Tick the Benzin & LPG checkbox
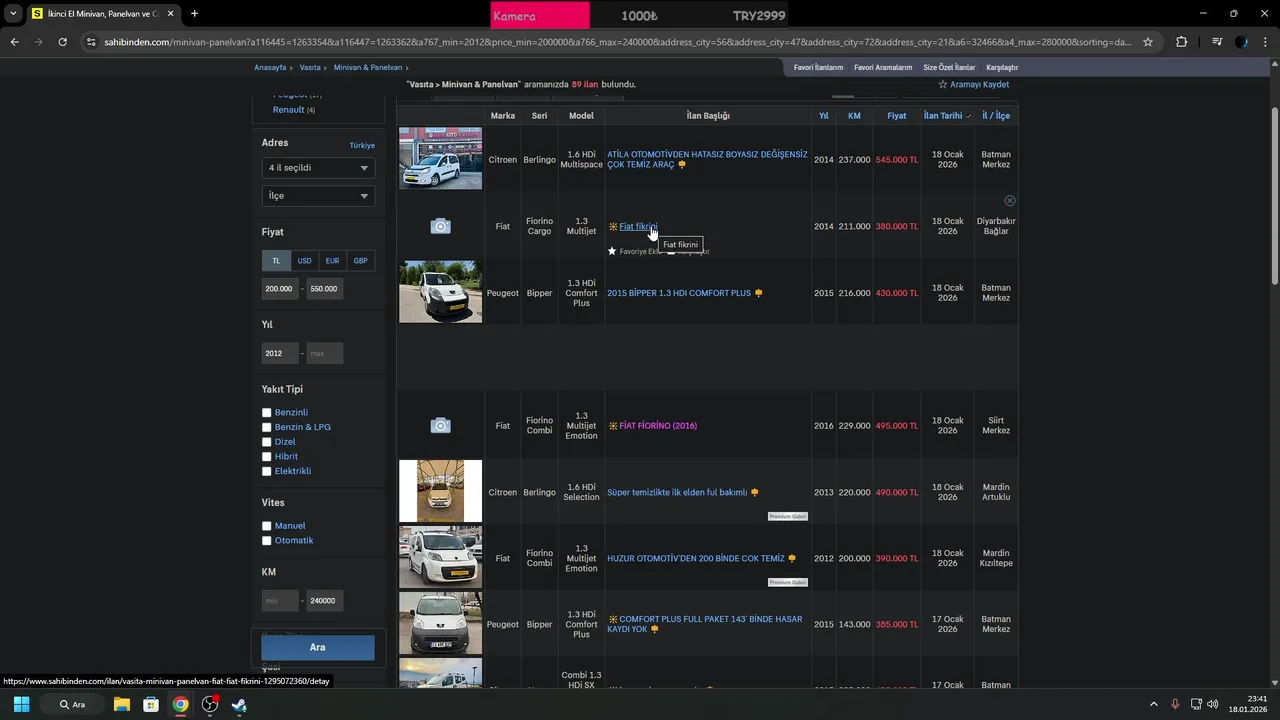1280x720 pixels. coord(267,427)
